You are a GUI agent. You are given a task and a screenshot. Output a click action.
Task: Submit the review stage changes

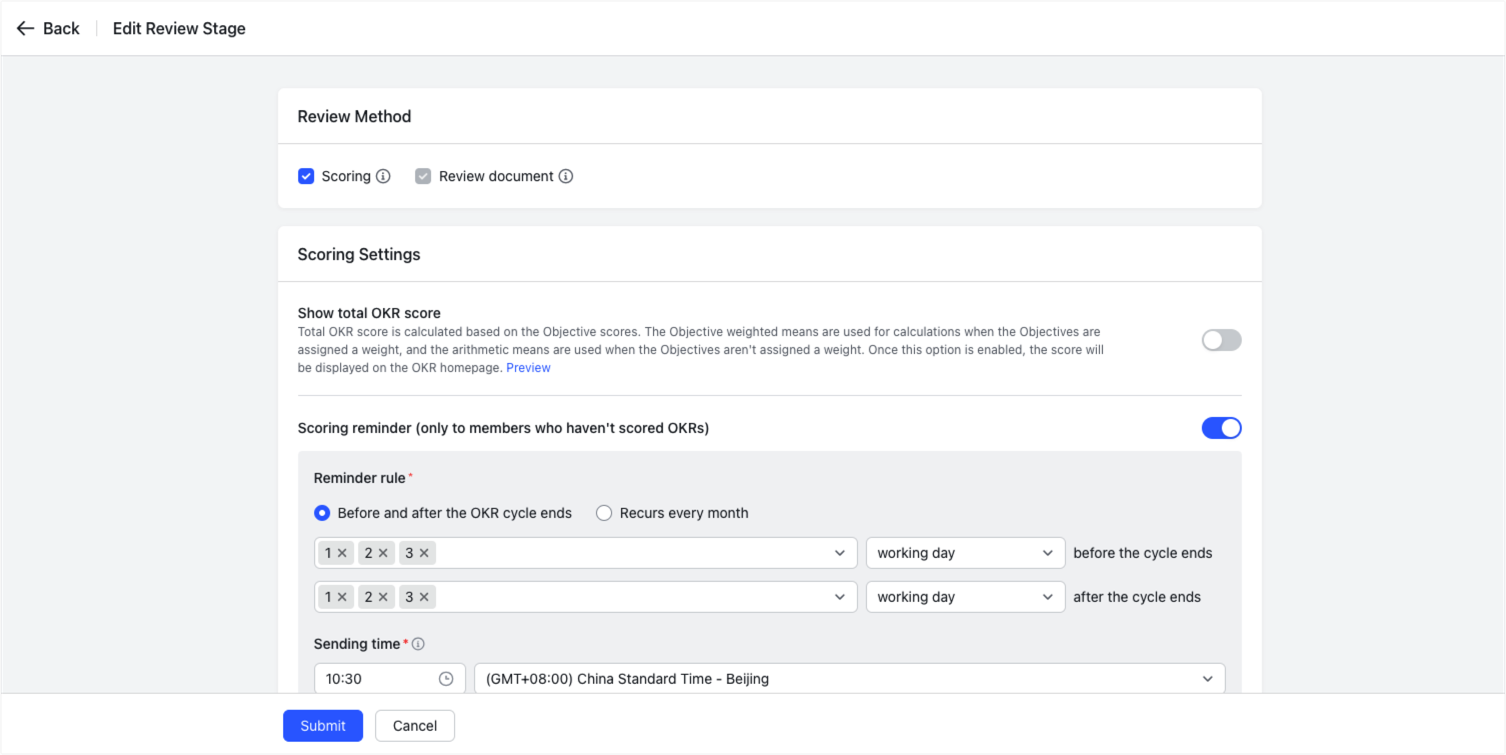tap(322, 725)
